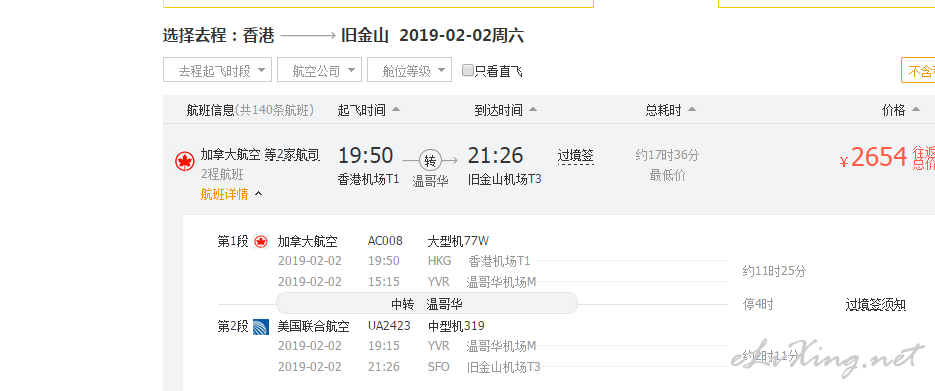Click flight number AC008
The image size is (935, 391).
pyautogui.click(x=385, y=241)
